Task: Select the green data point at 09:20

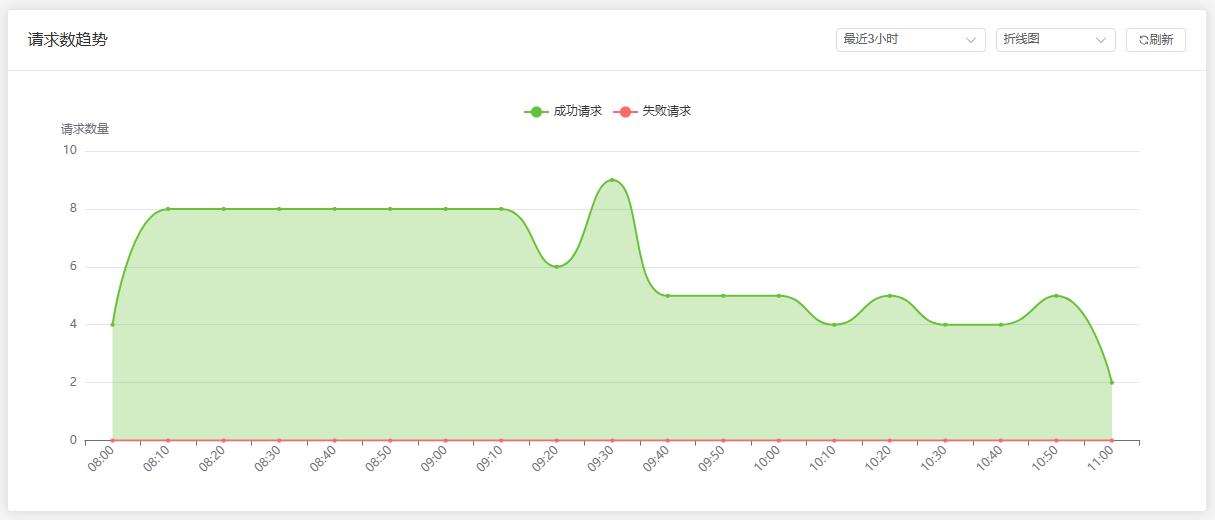Action: pyautogui.click(x=557, y=266)
